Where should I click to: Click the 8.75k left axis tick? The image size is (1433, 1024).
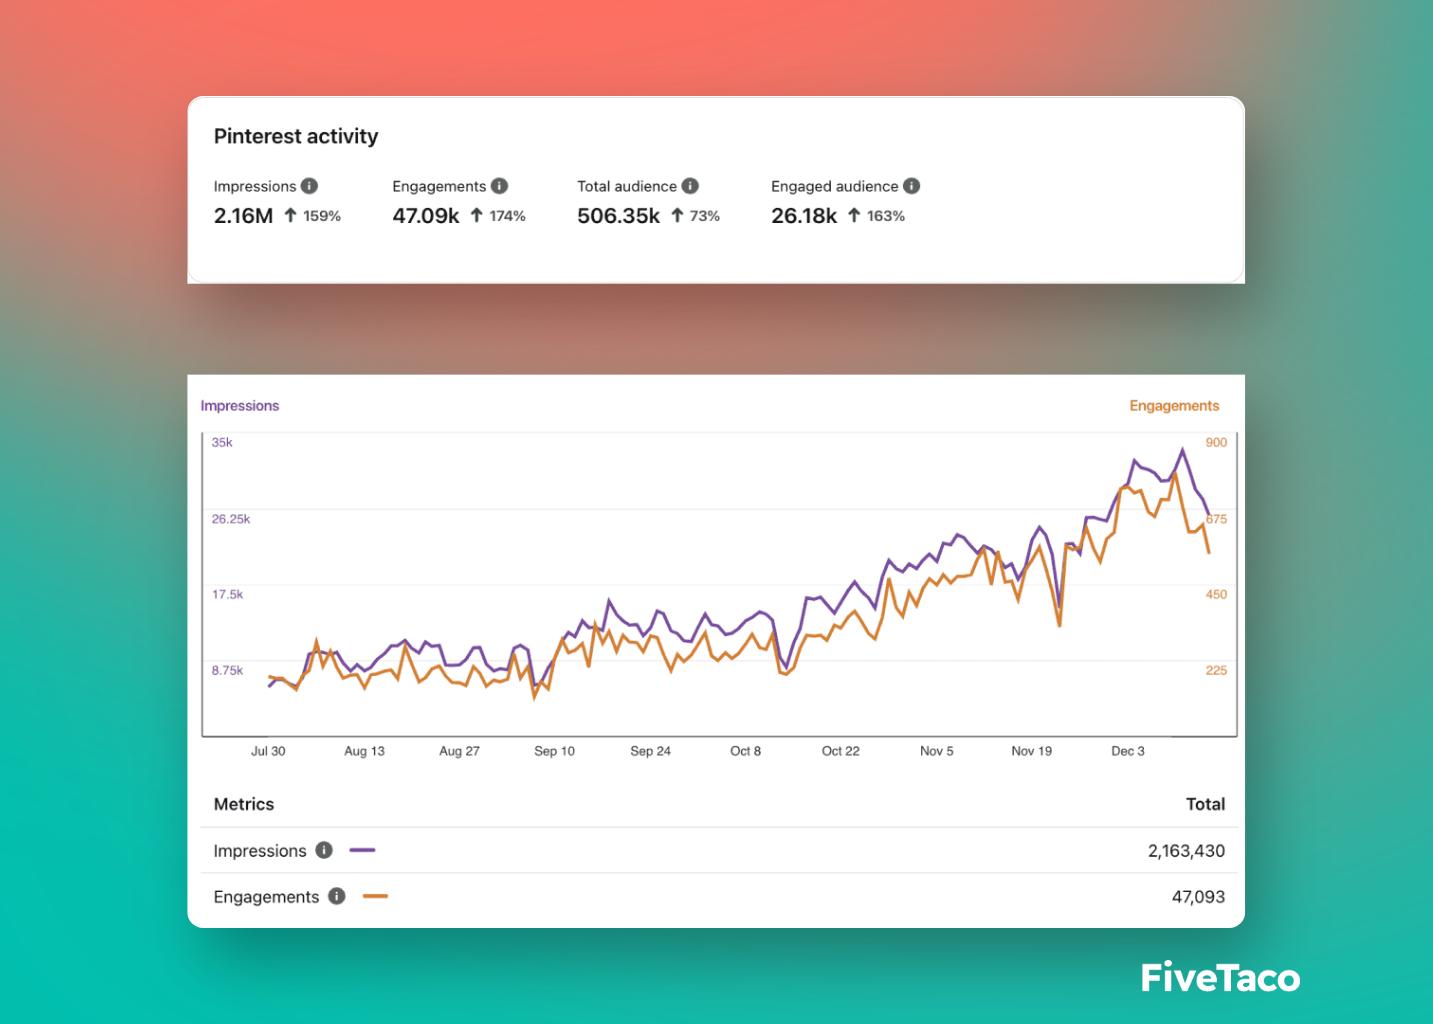[228, 670]
